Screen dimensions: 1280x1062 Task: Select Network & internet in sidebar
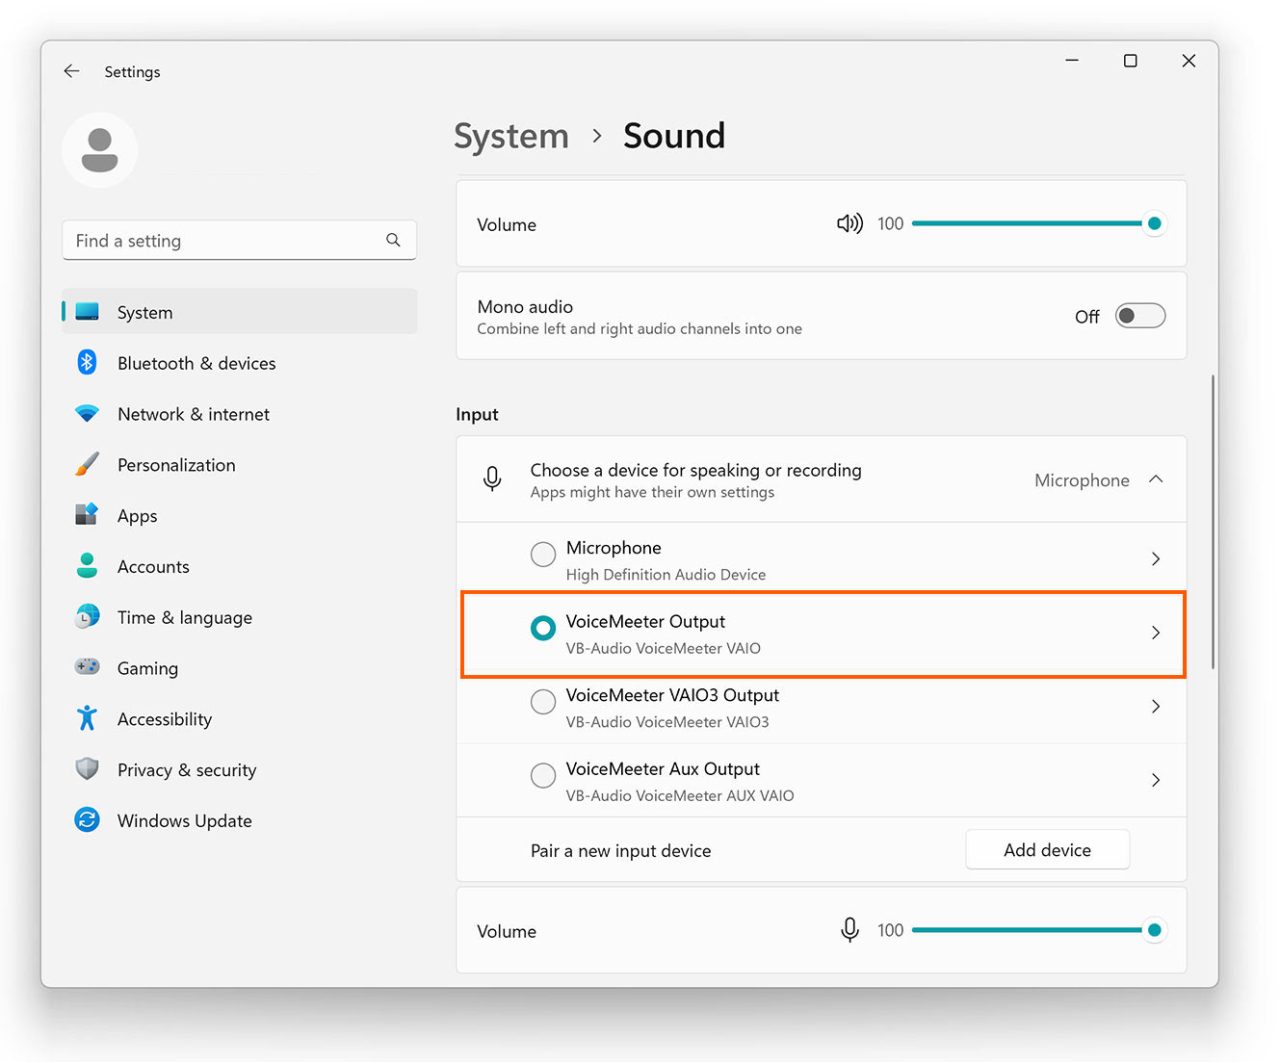pos(192,414)
